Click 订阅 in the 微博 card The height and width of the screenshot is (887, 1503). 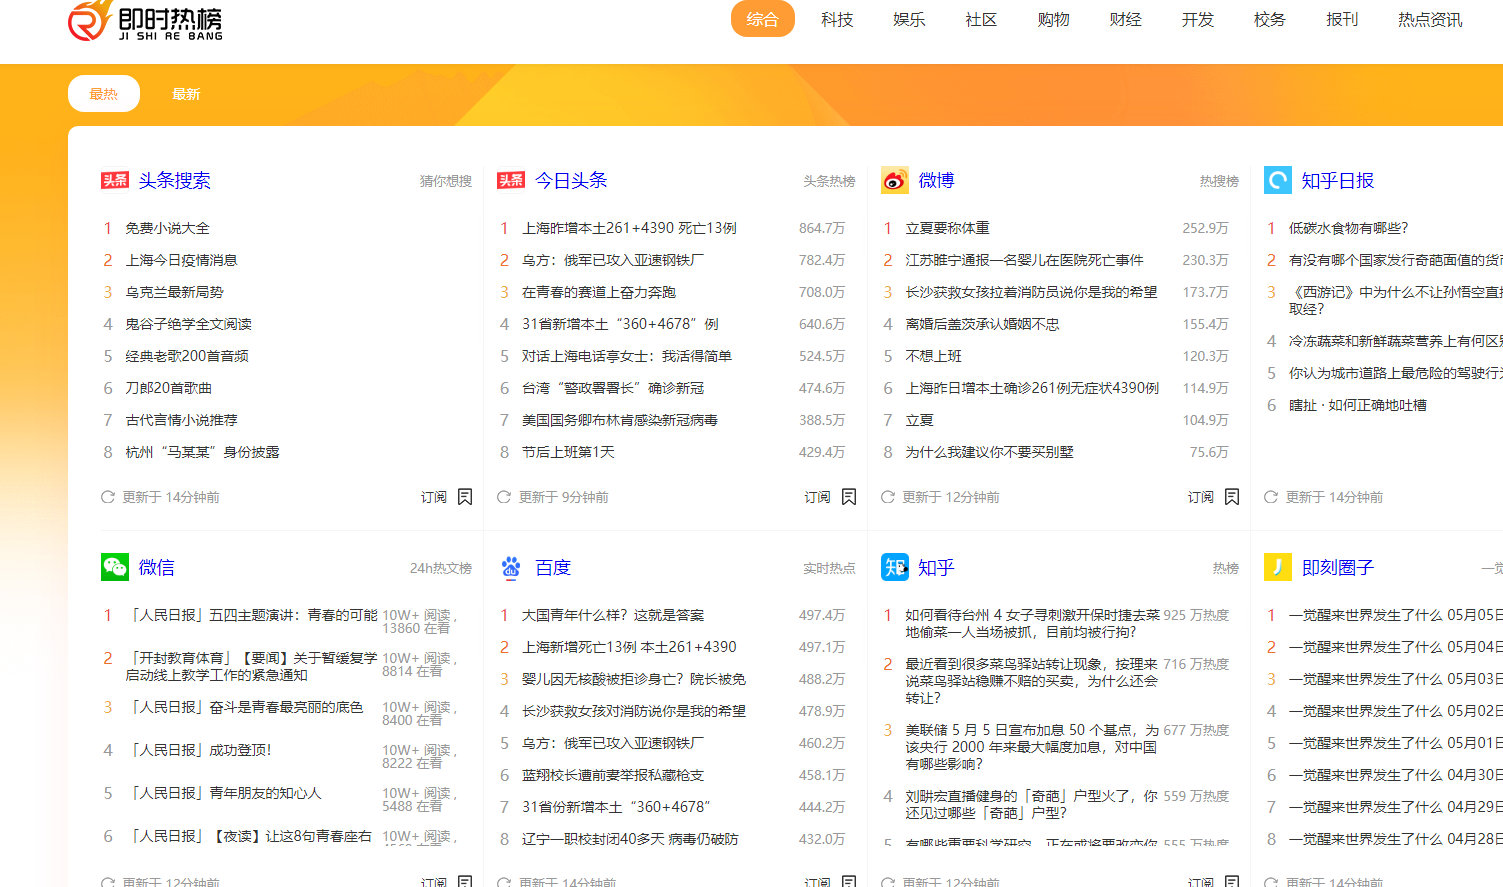coord(1201,497)
